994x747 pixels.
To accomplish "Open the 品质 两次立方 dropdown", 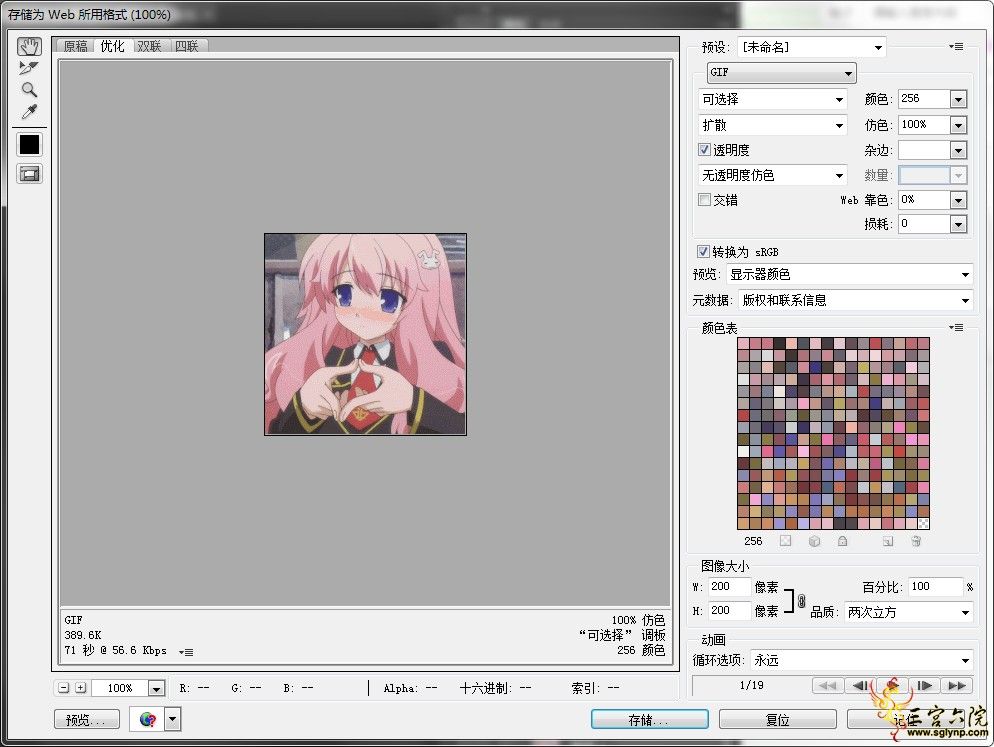I will tap(908, 612).
